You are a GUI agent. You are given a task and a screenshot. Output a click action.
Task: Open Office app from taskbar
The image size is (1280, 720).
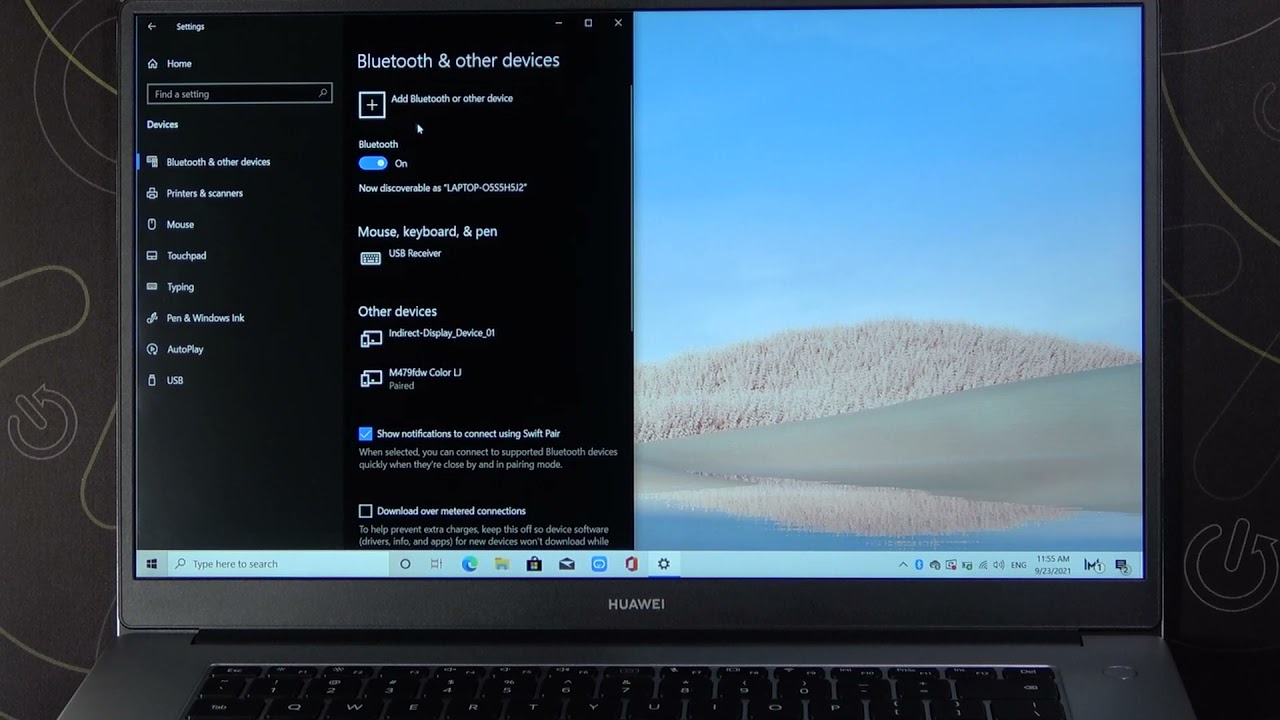(631, 564)
